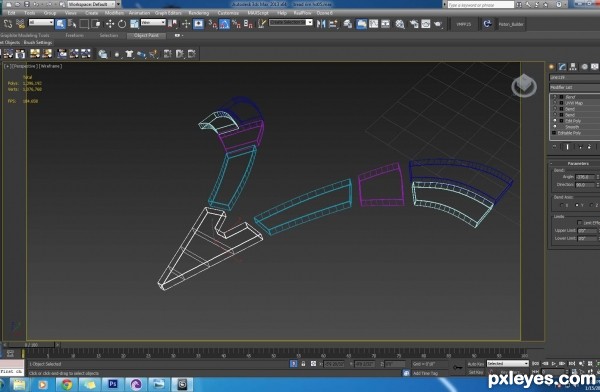Screen dimensions: 600x392
Task: Open Edit Named Selection Sets
Action: click(262, 24)
